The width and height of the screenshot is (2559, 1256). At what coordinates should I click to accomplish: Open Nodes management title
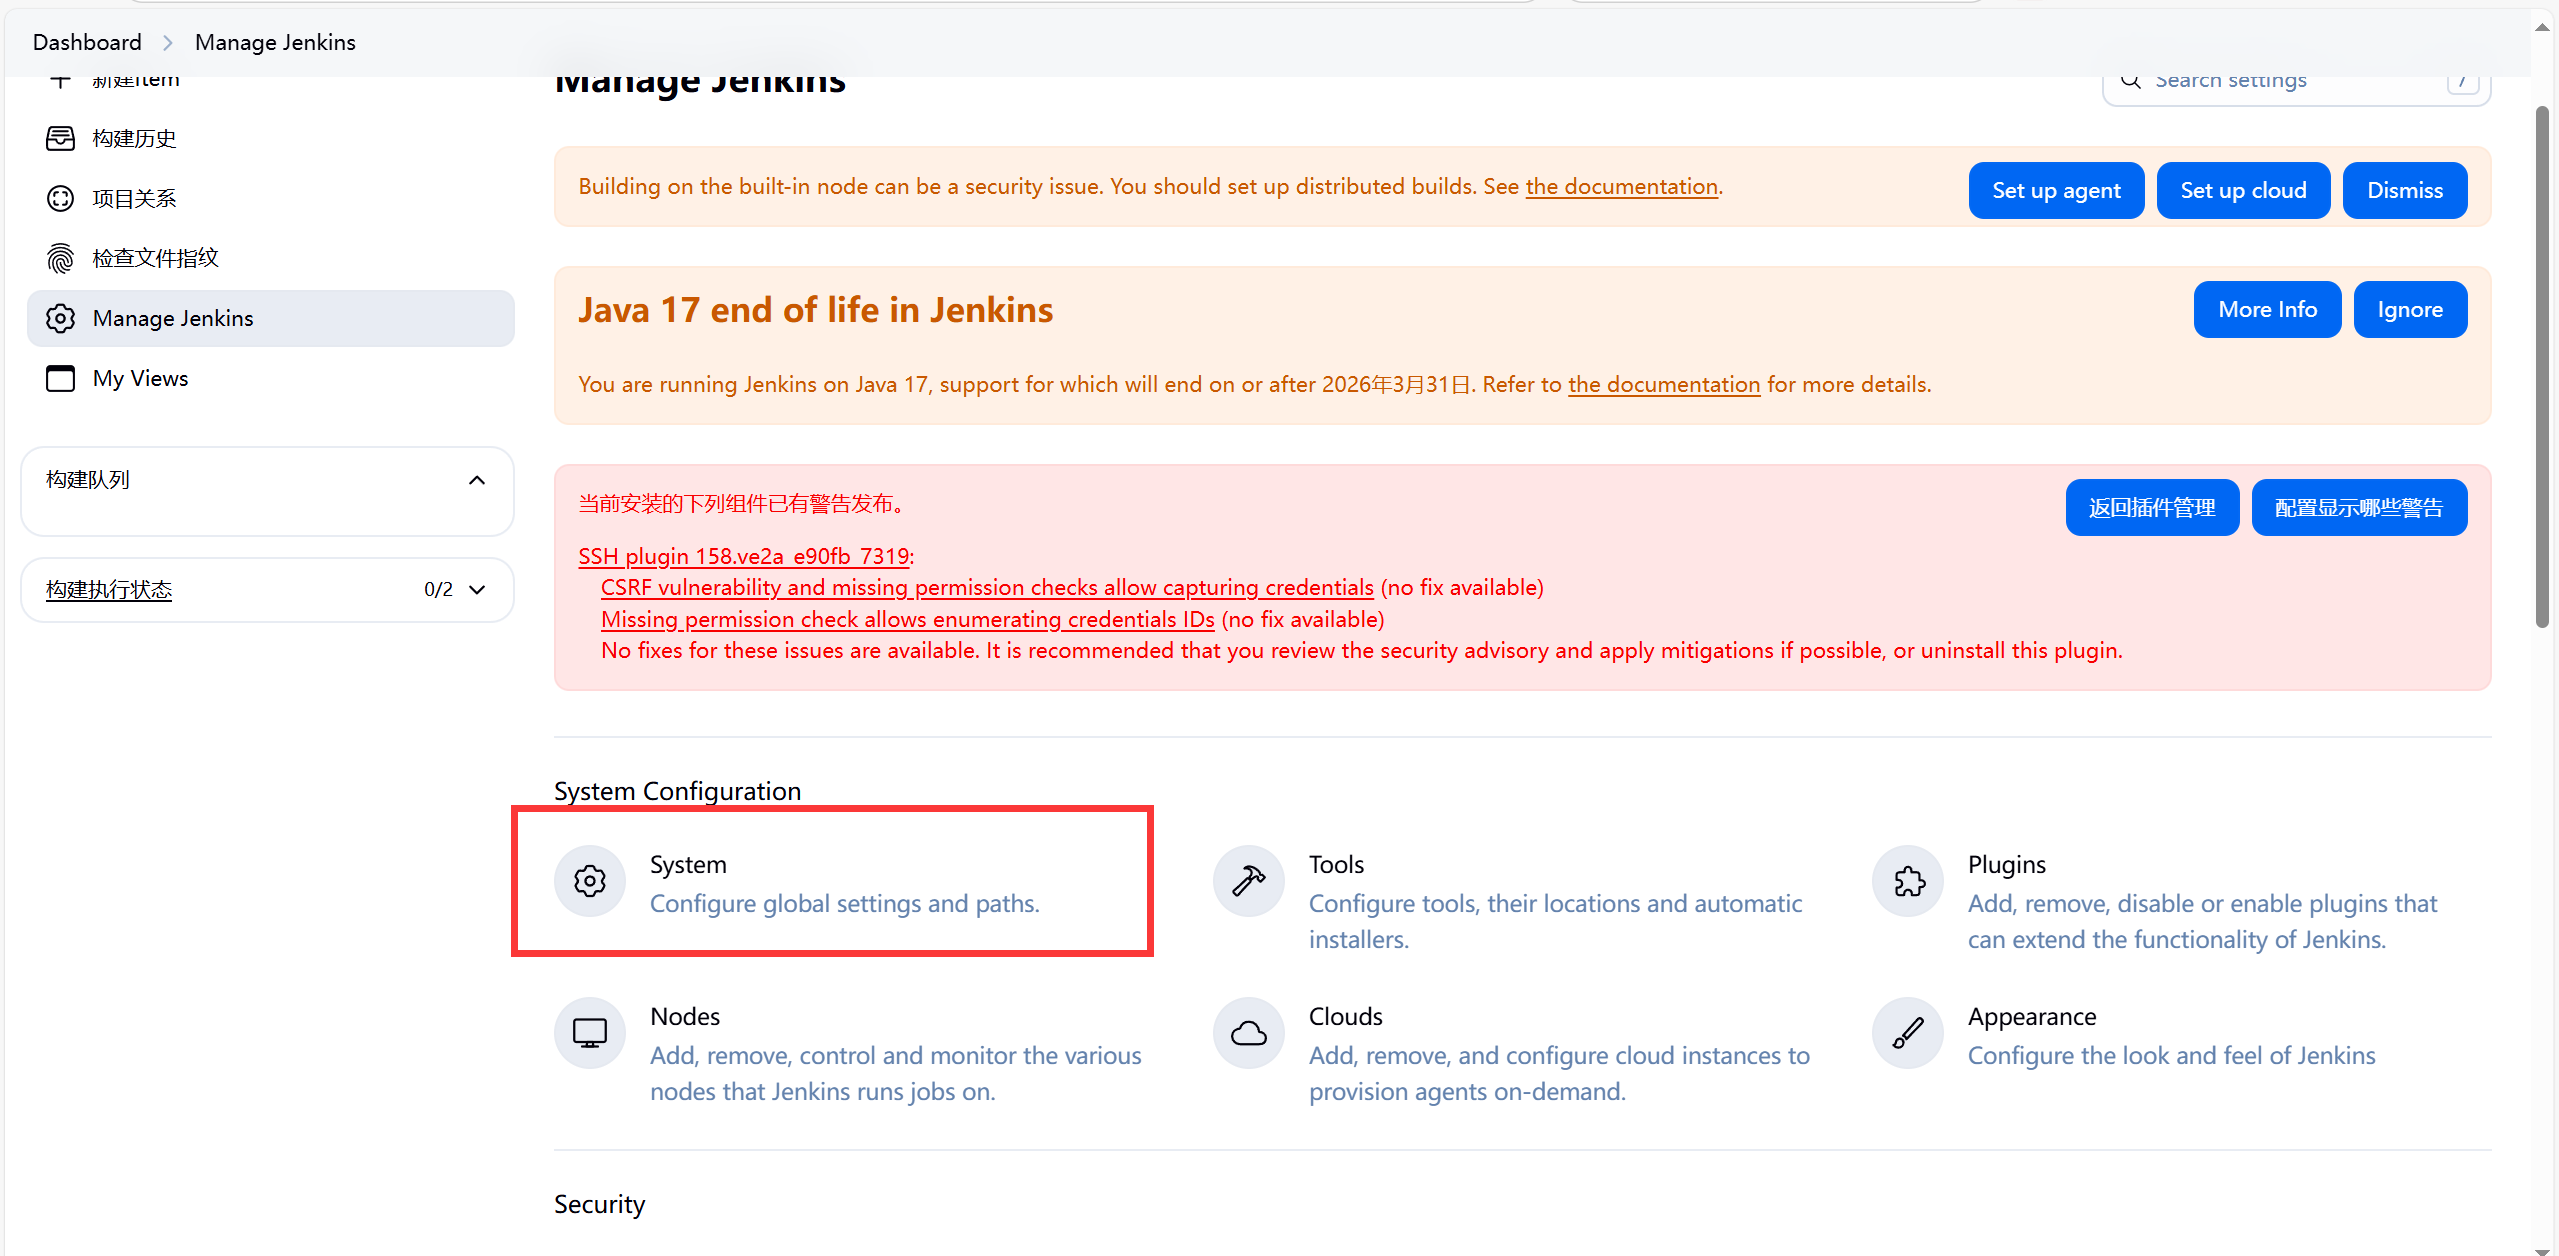(685, 1016)
